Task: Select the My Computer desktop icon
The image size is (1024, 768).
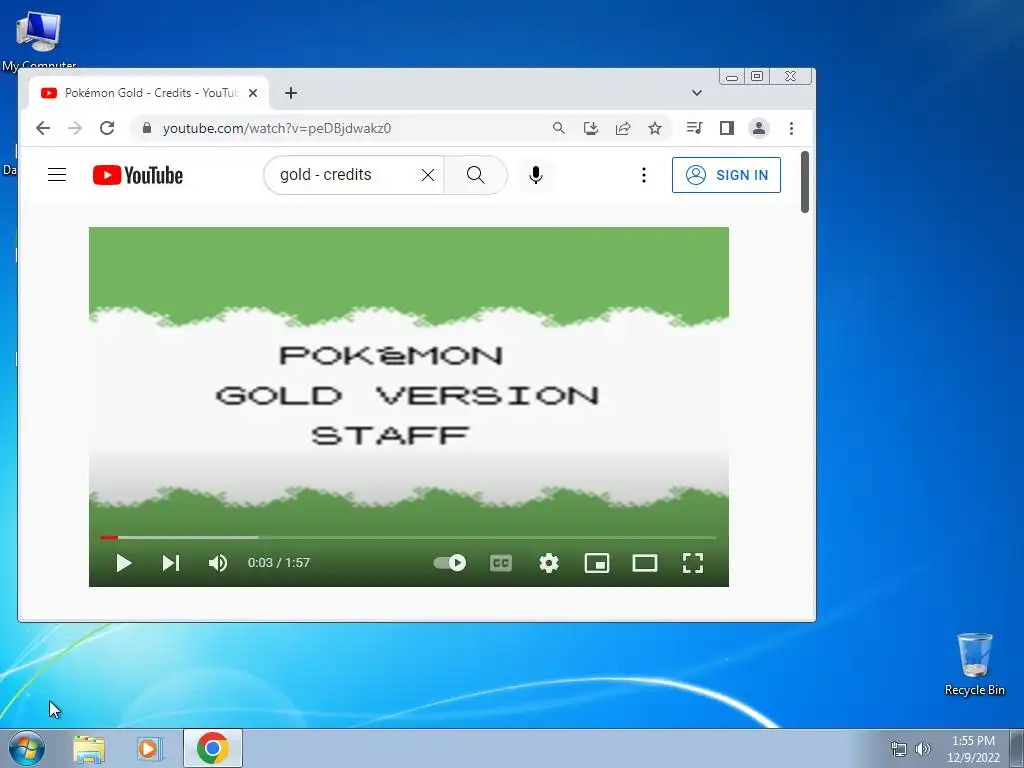Action: point(39,39)
